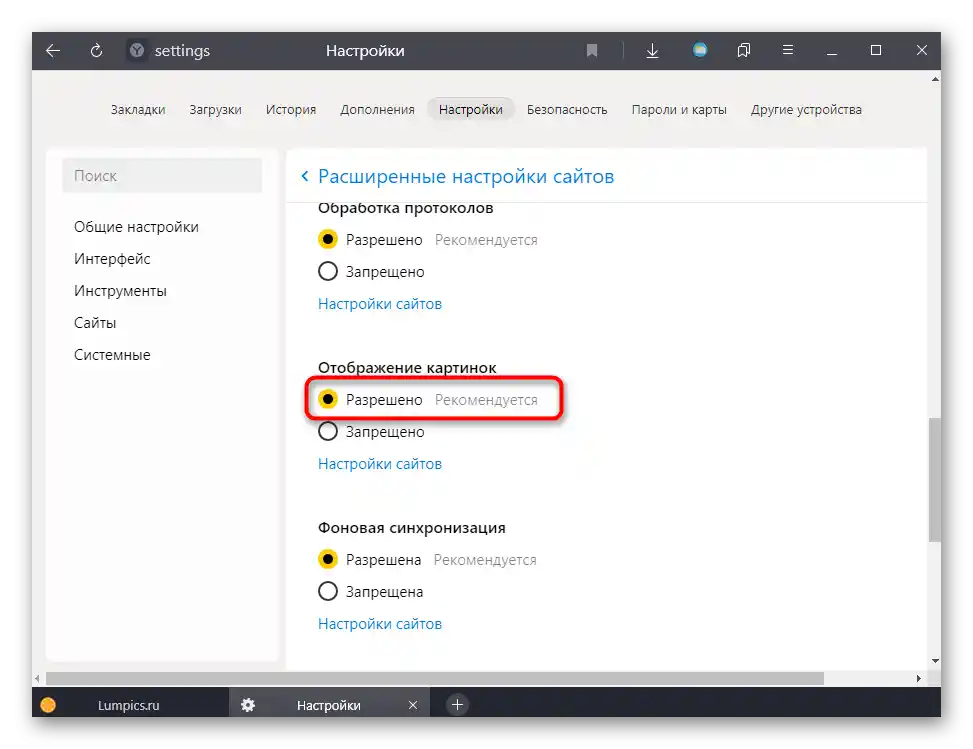Image resolution: width=973 pixels, height=749 pixels.
Task: Maximize the browser window
Action: point(876,50)
